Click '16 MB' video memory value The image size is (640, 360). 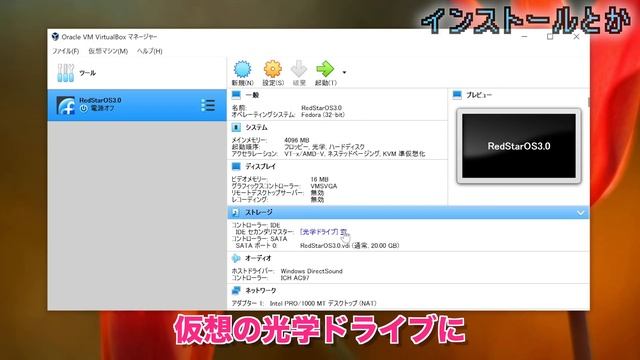tap(319, 179)
